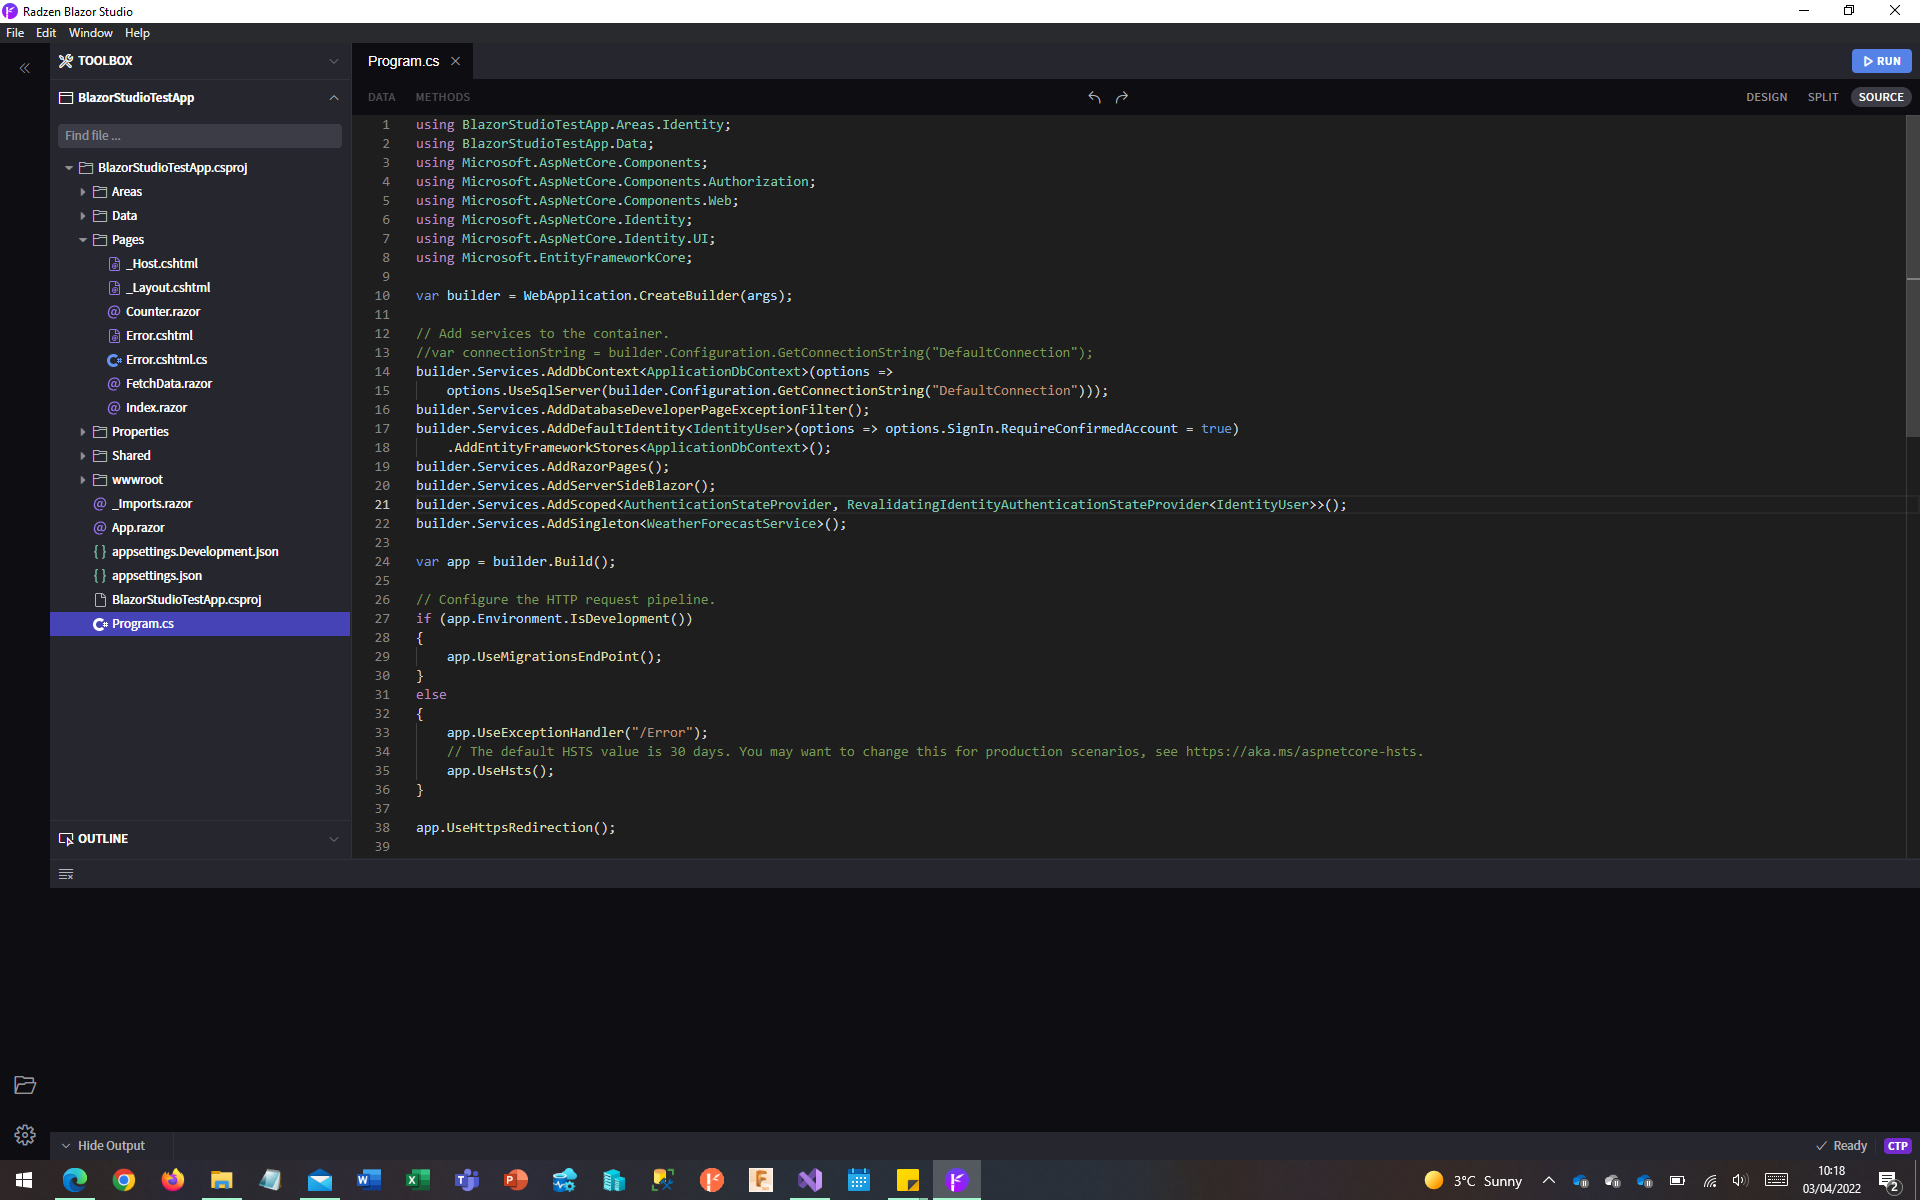Screen dimensions: 1920x1200
Task: Switch to the METHODS tab
Action: pos(443,96)
